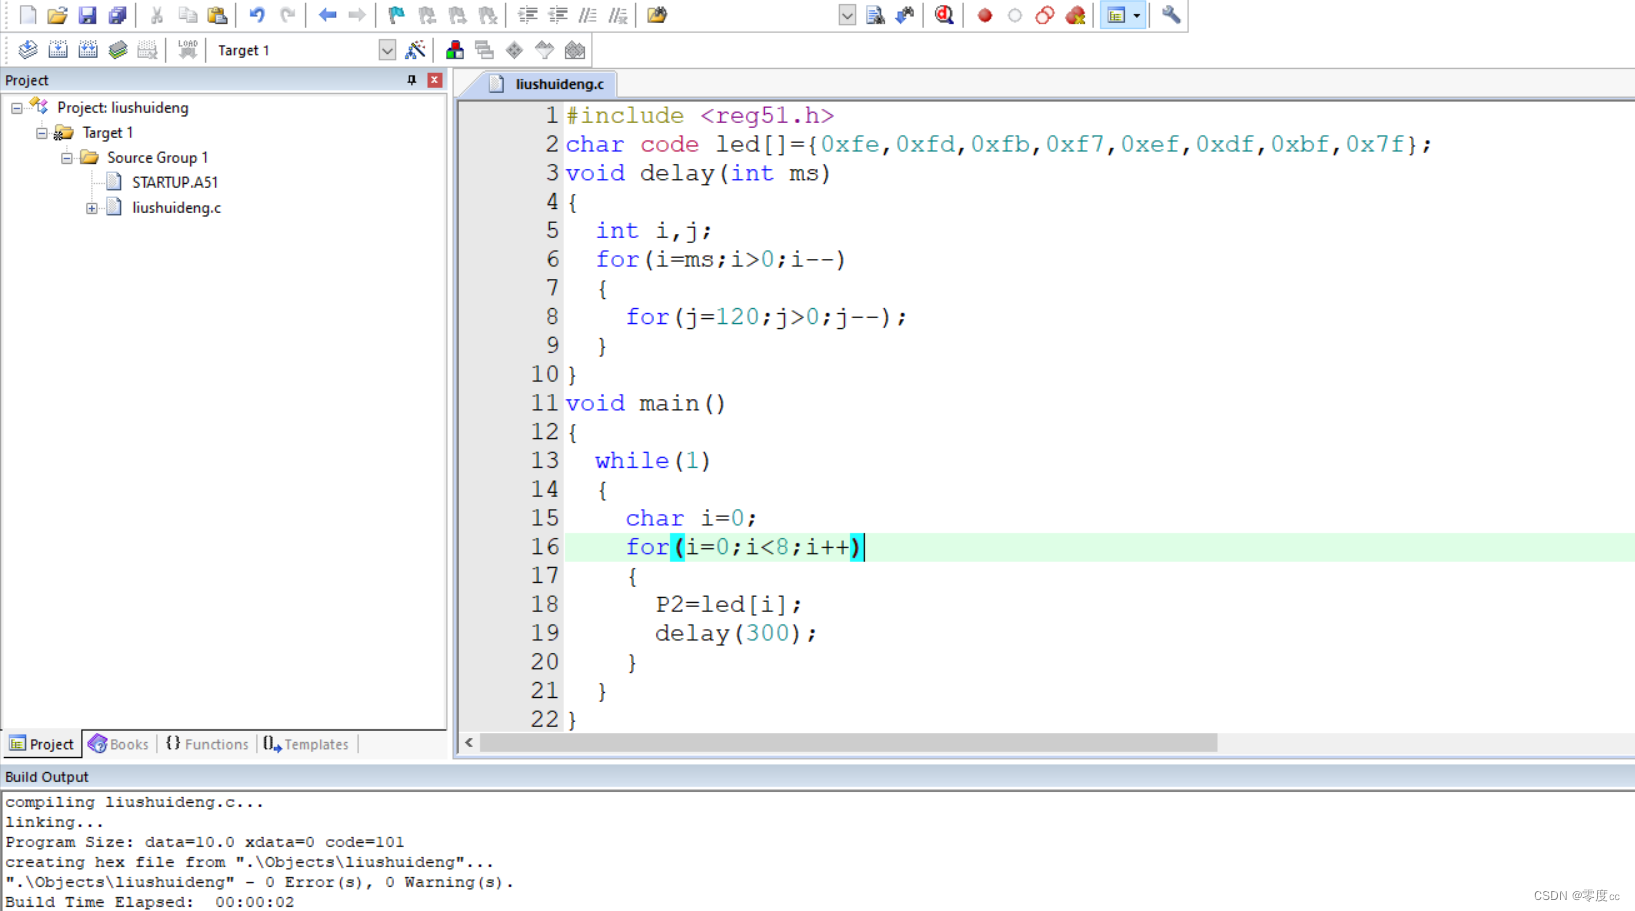Close the Project panel with the red X

tap(435, 80)
